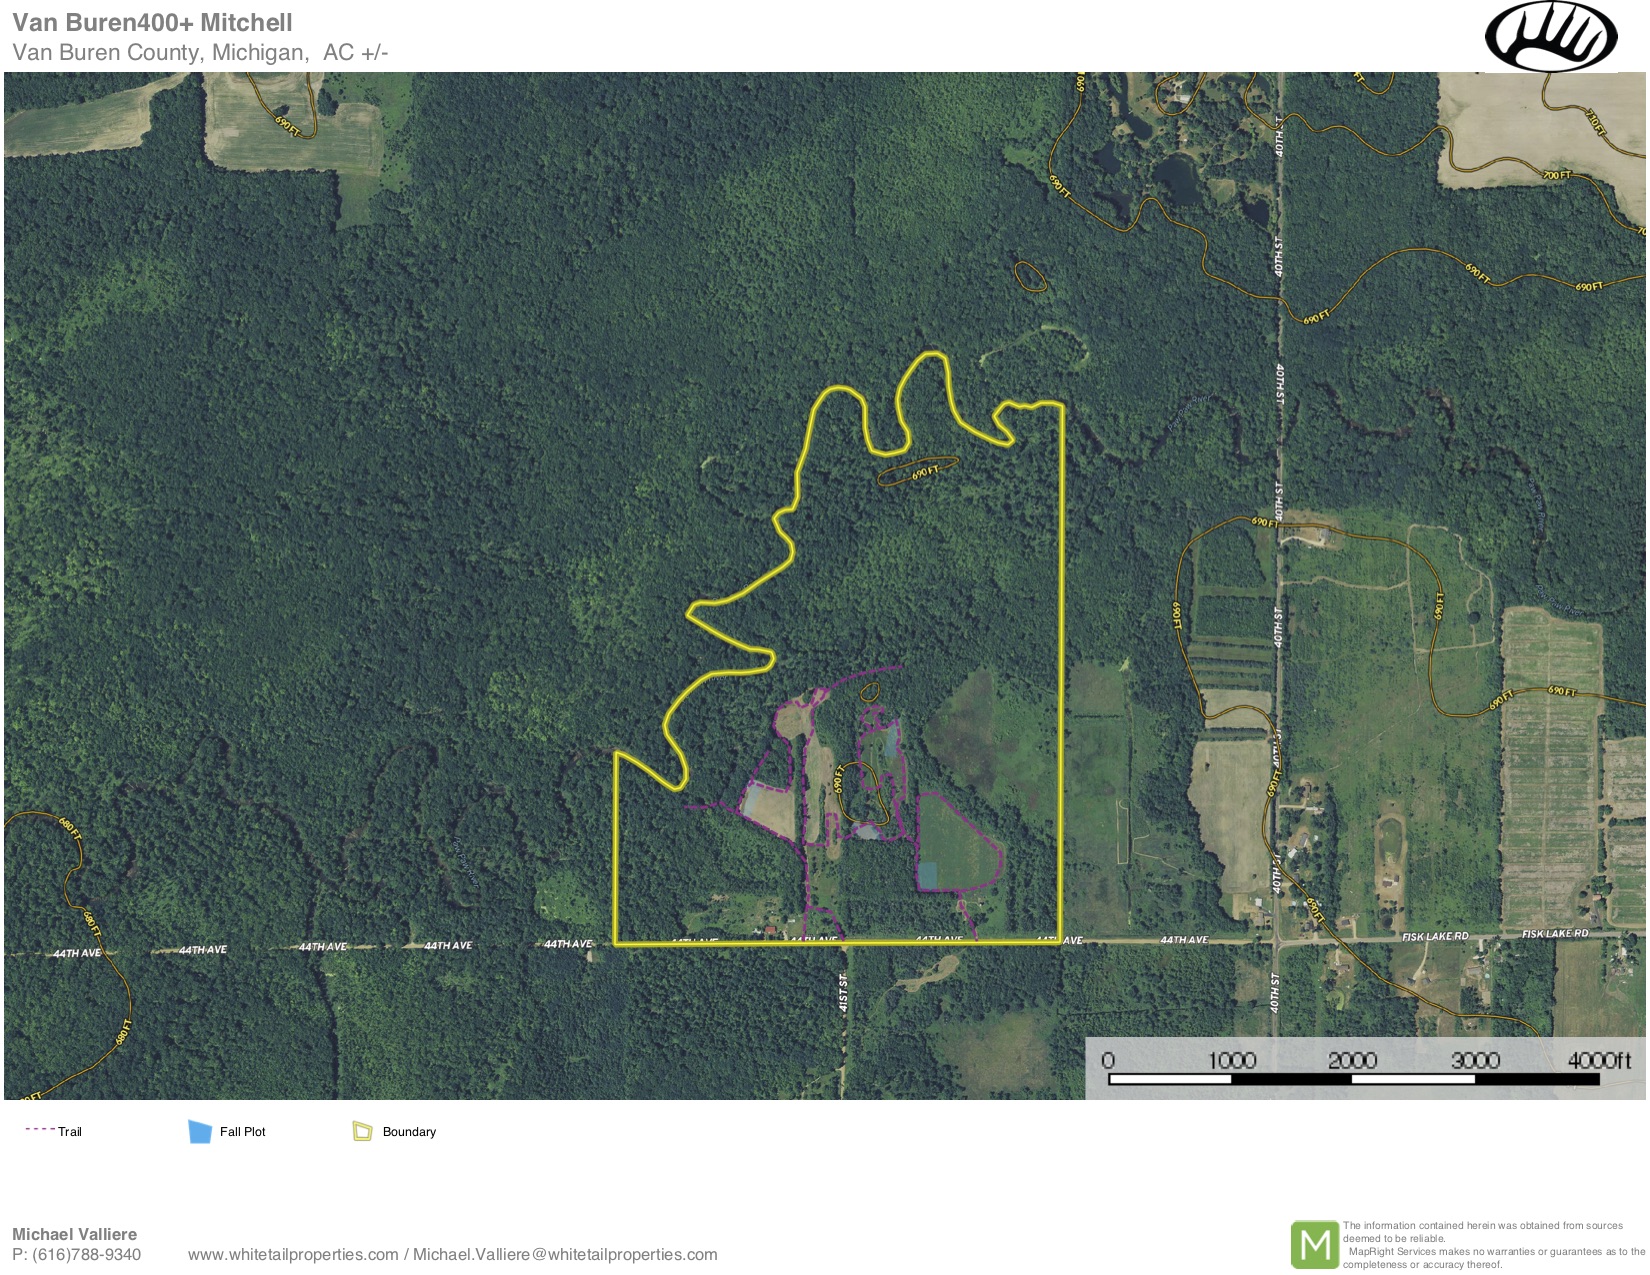Image resolution: width=1650 pixels, height=1275 pixels.
Task: Click the yellow Boundary legend polygon icon
Action: (x=362, y=1131)
